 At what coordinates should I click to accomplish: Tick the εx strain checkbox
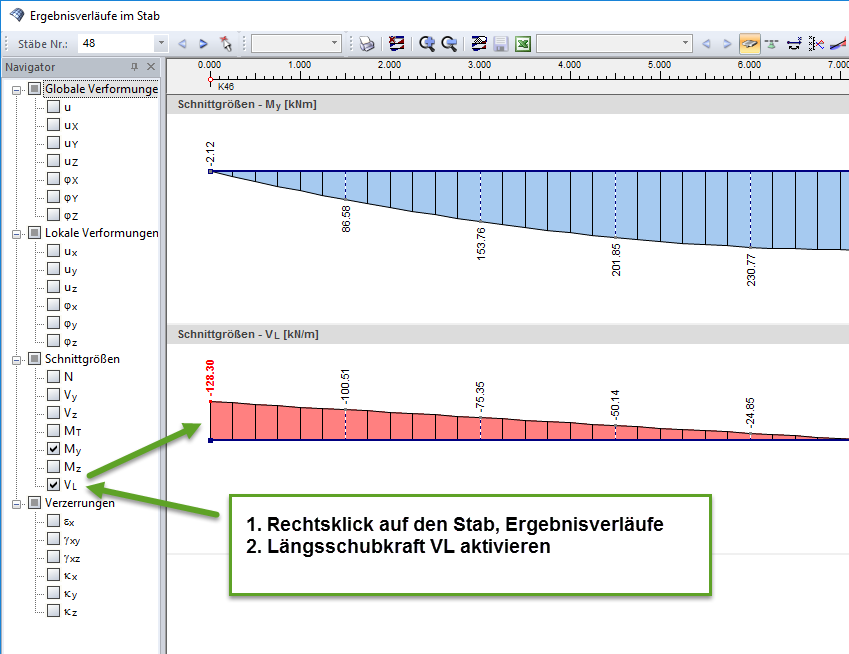coord(53,521)
